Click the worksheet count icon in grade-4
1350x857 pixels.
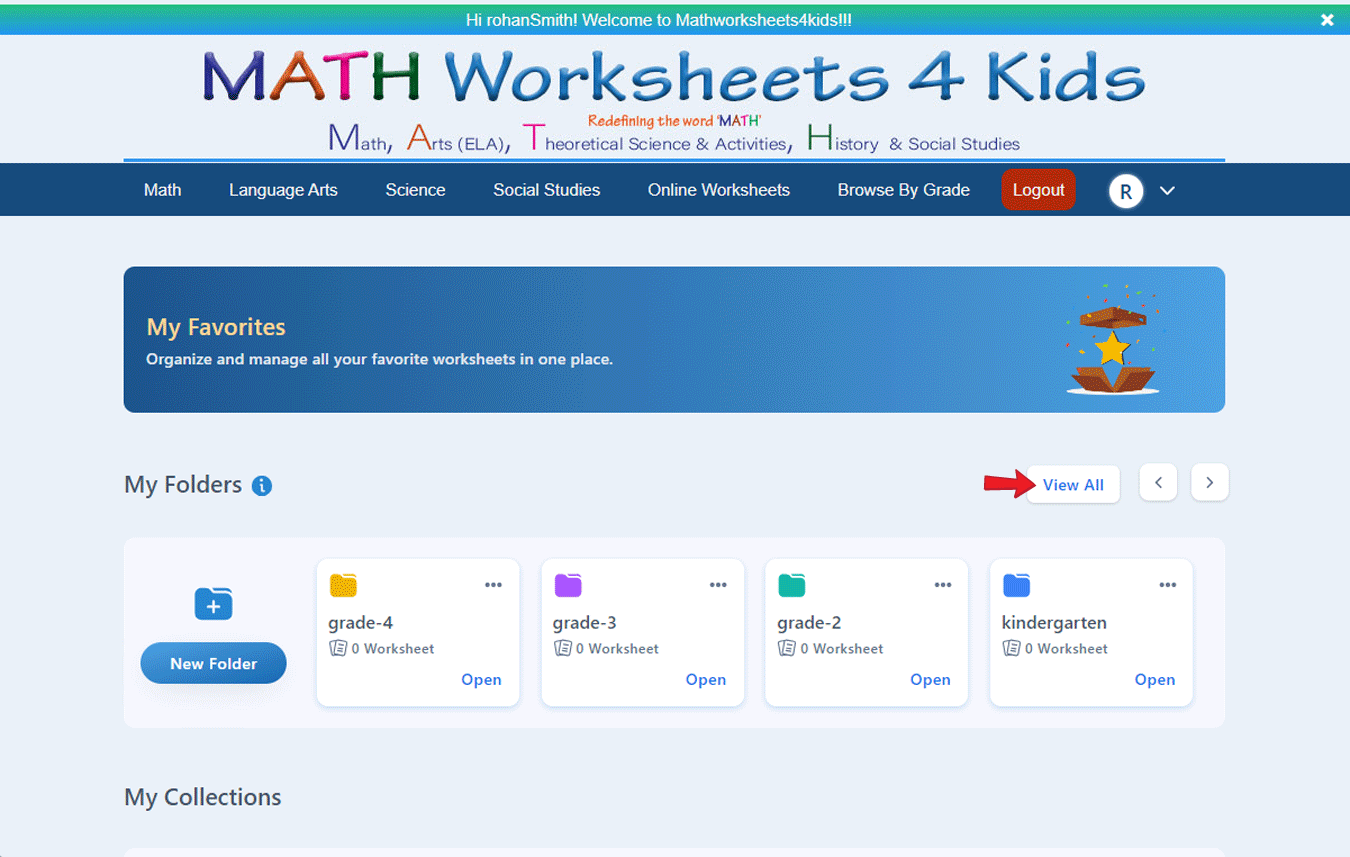pos(338,649)
